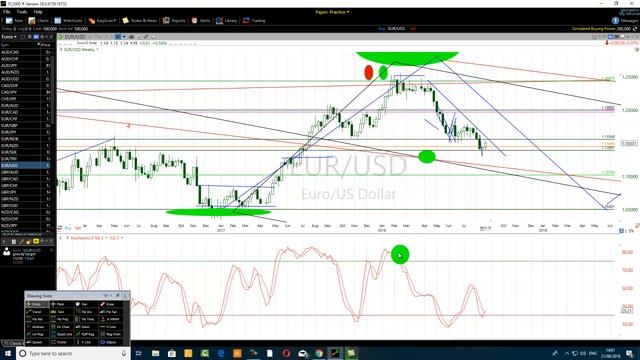
Task: Select the Speed lines drawing tool
Action: pyautogui.click(x=37, y=342)
